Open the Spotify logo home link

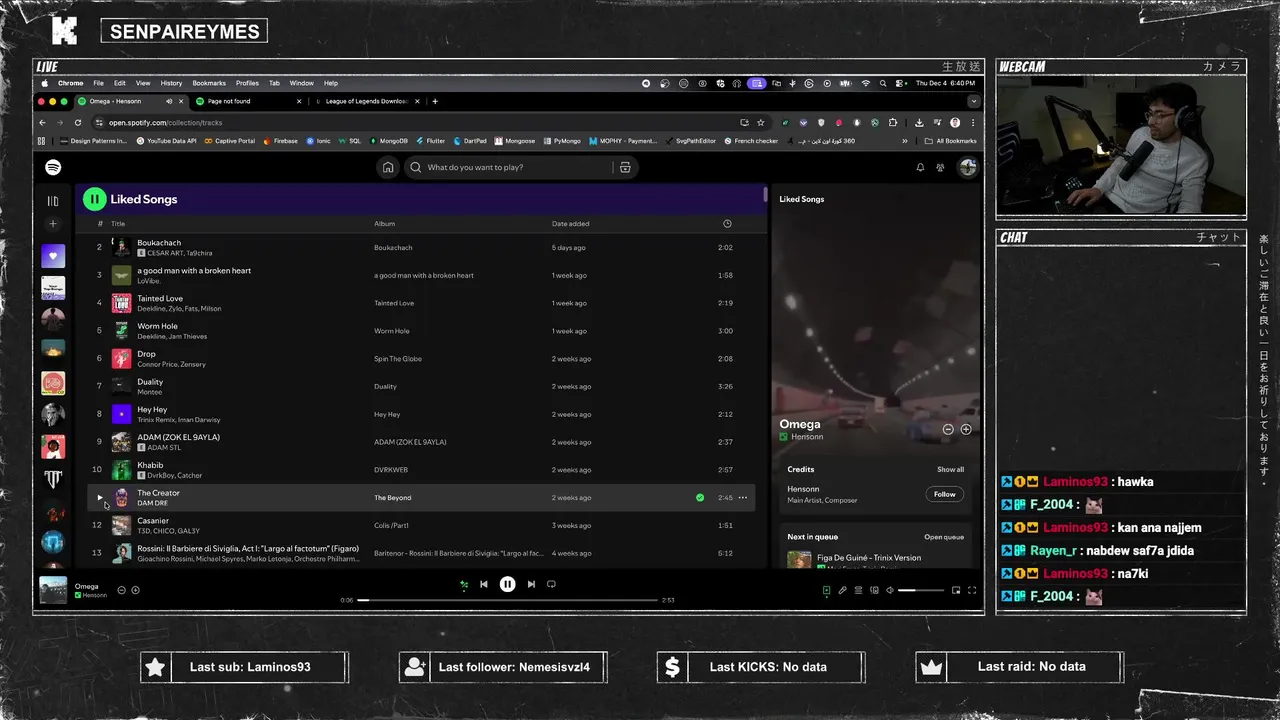[x=53, y=168]
